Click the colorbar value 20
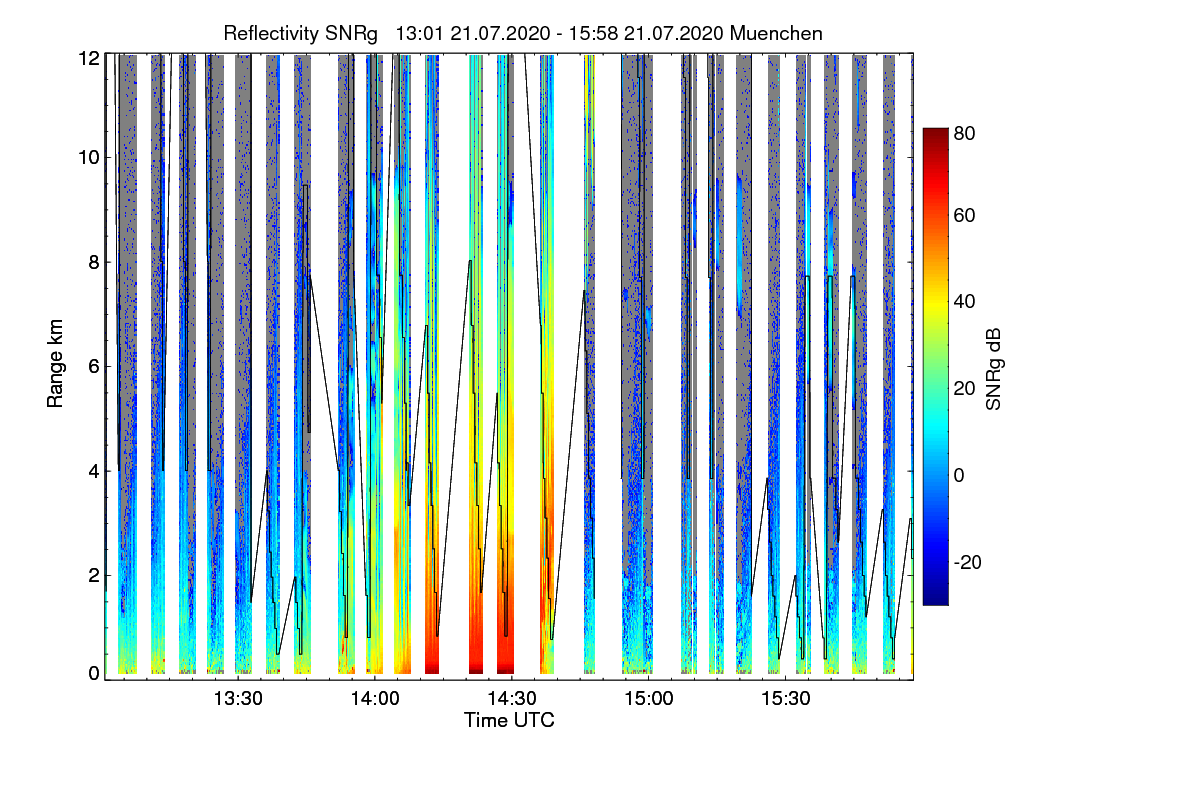Screen dimensions: 1200x800 tap(965, 388)
